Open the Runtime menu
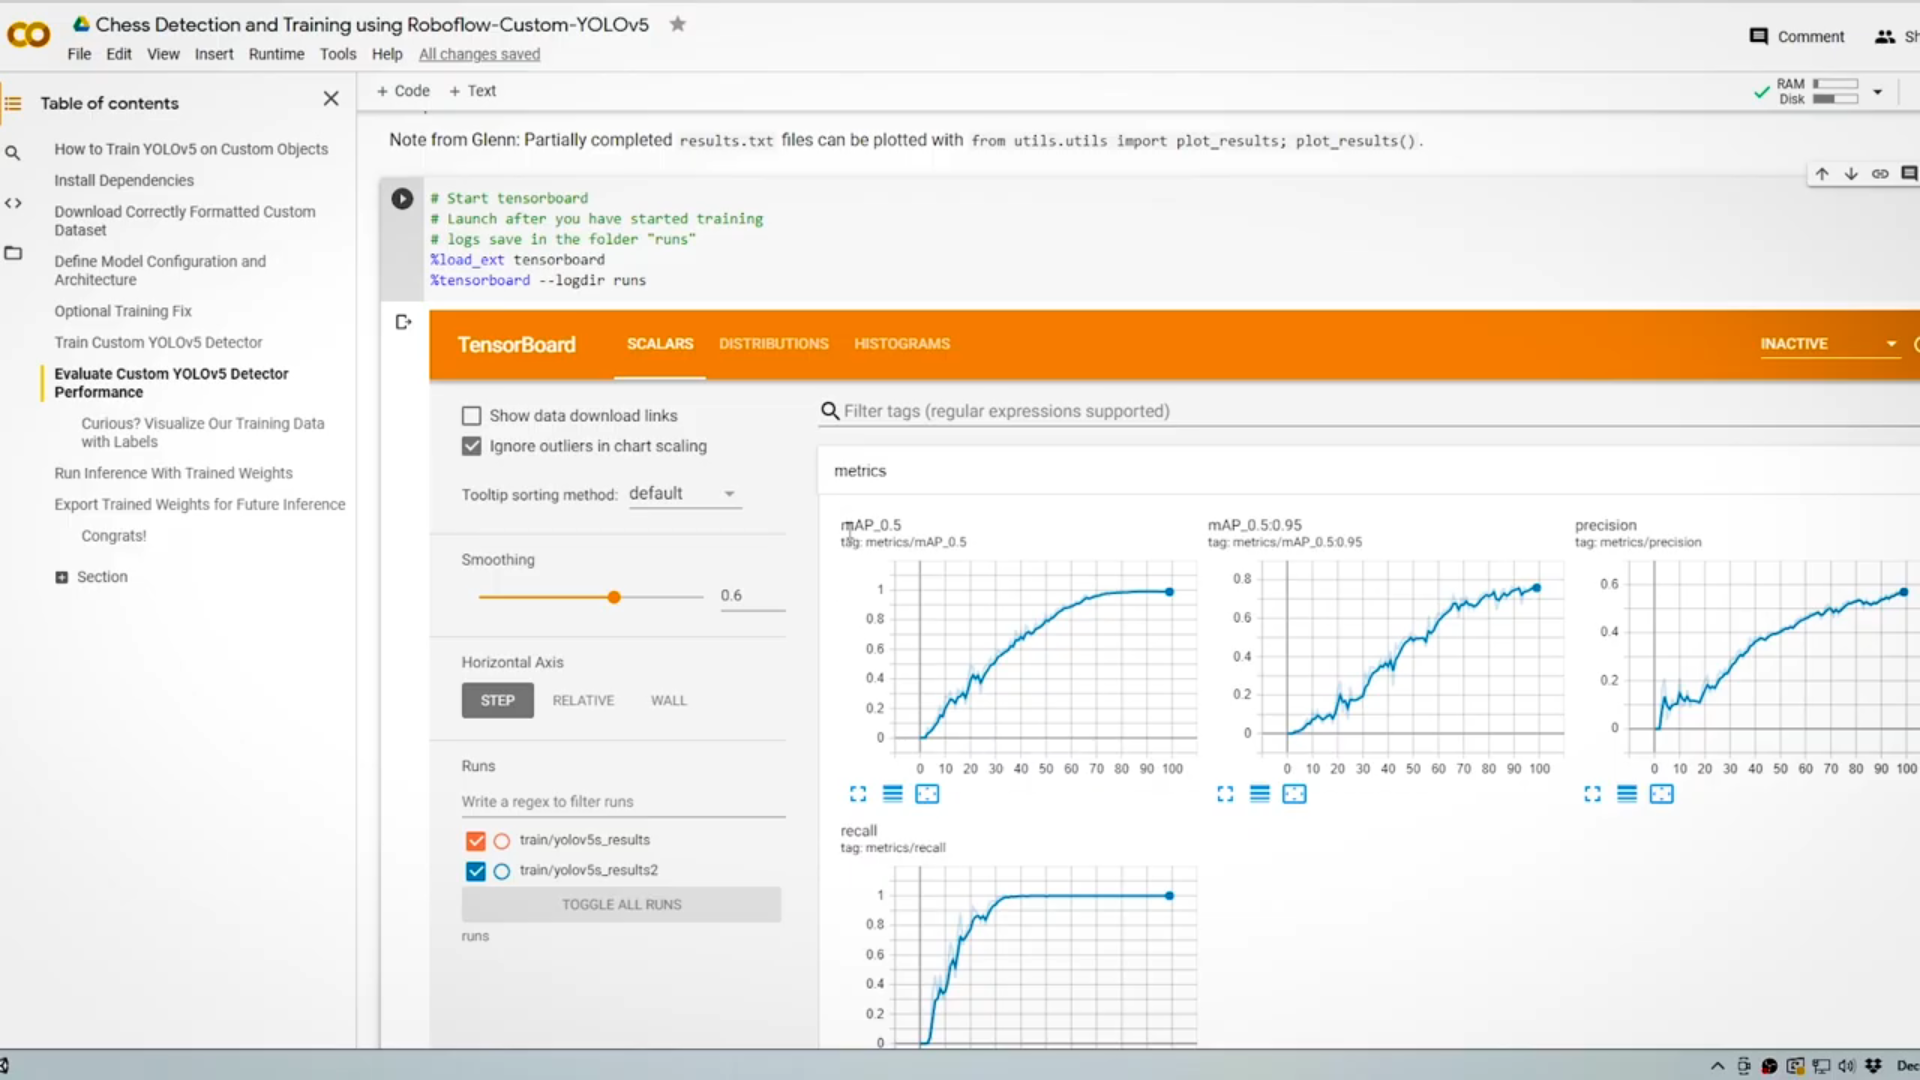The height and width of the screenshot is (1080, 1920). click(276, 54)
